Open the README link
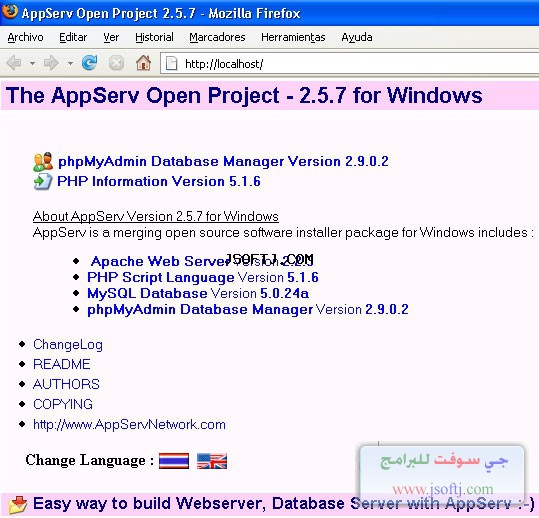539x518 pixels. coord(62,364)
